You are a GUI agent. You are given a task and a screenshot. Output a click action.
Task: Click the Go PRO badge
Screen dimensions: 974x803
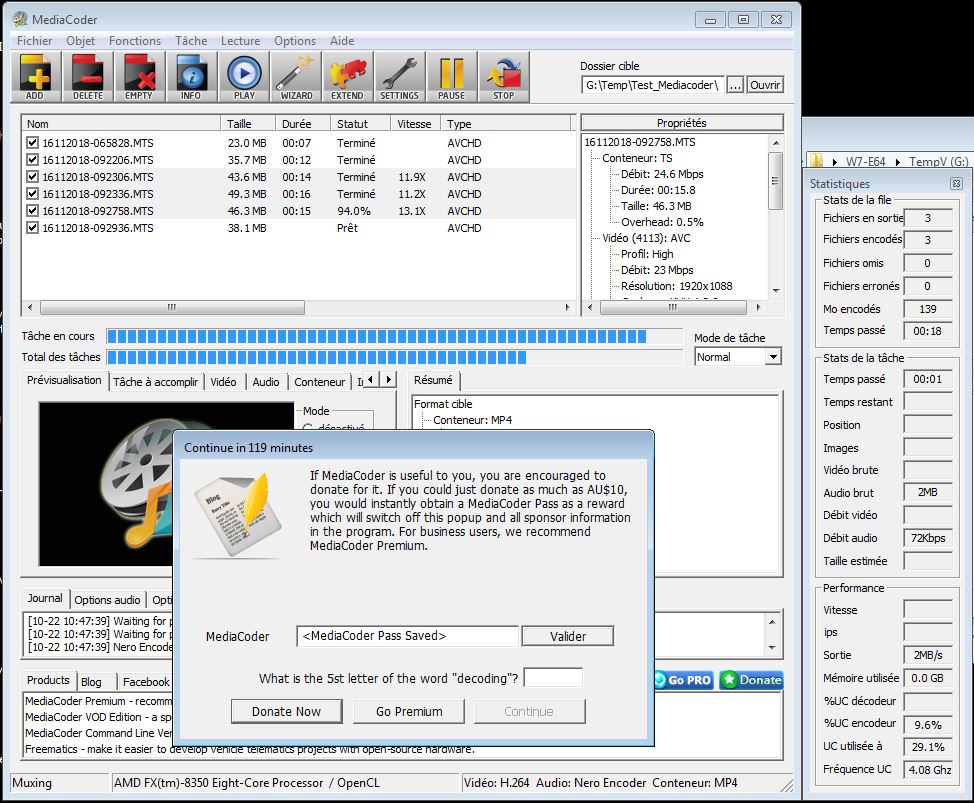coord(683,680)
